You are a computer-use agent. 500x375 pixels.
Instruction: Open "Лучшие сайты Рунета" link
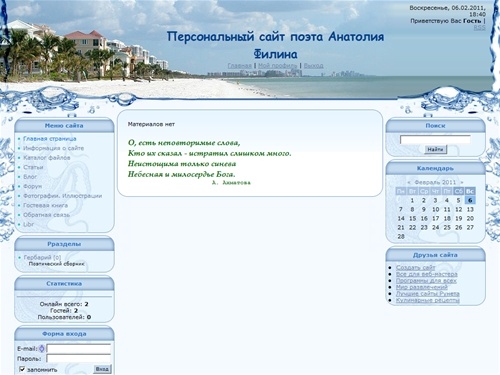pyautogui.click(x=428, y=294)
